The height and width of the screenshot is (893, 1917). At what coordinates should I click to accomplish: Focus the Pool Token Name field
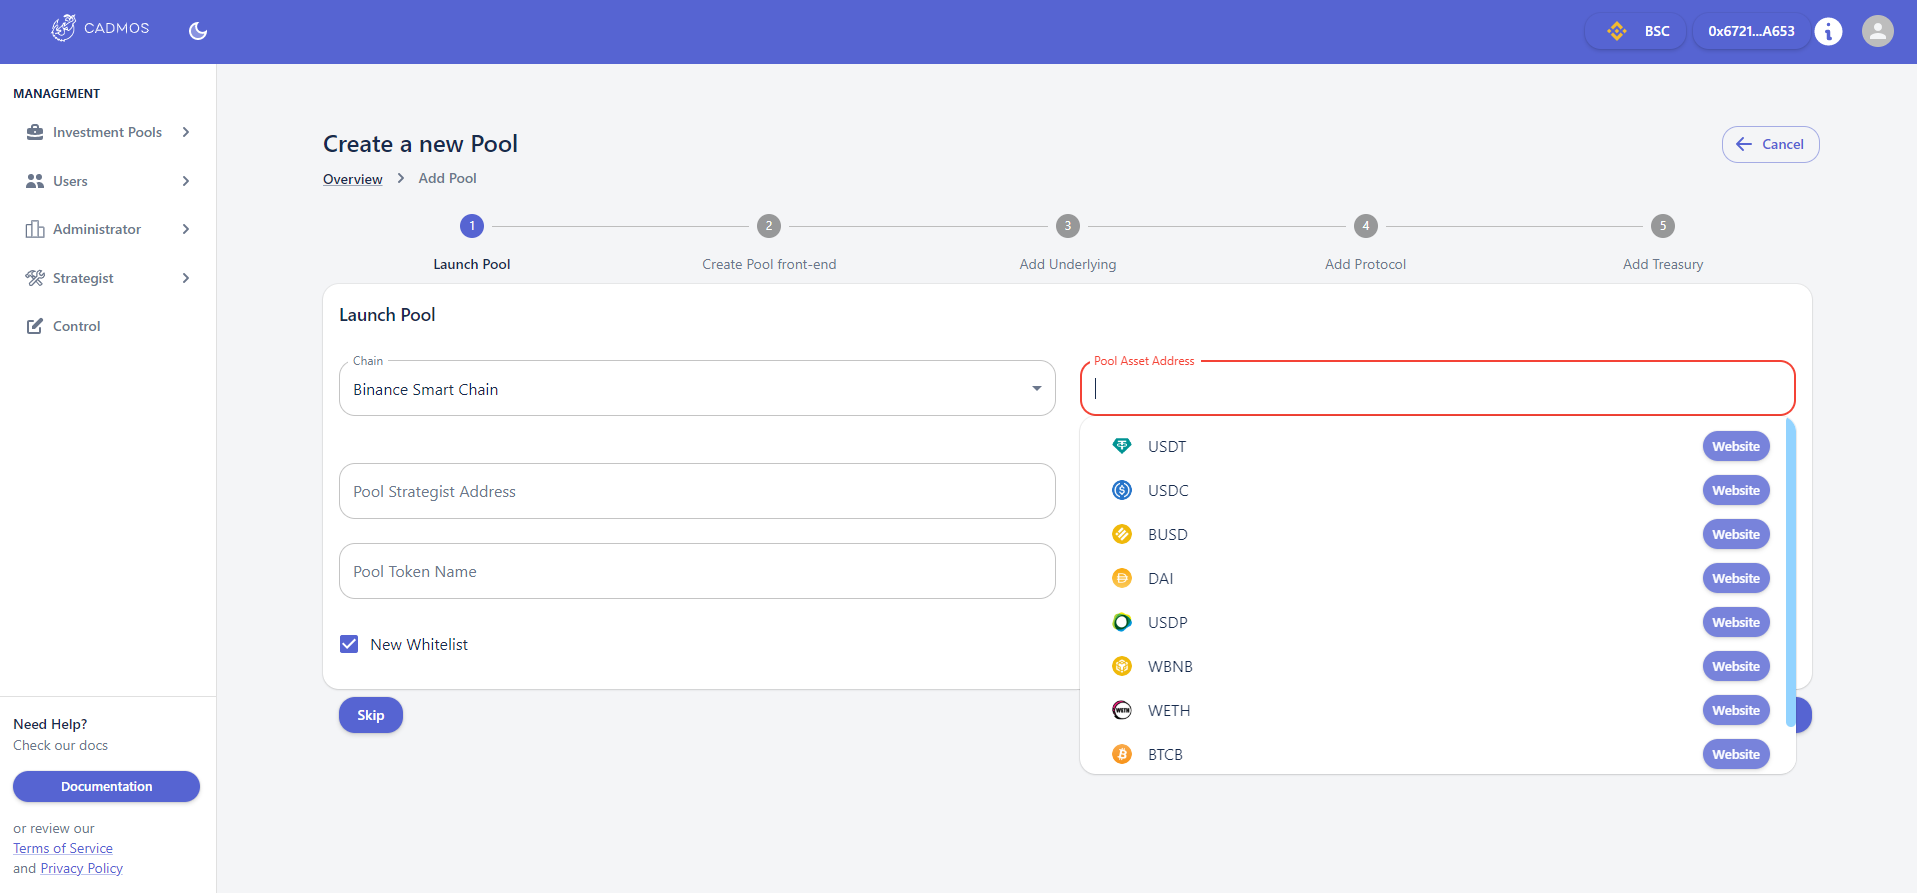click(697, 571)
